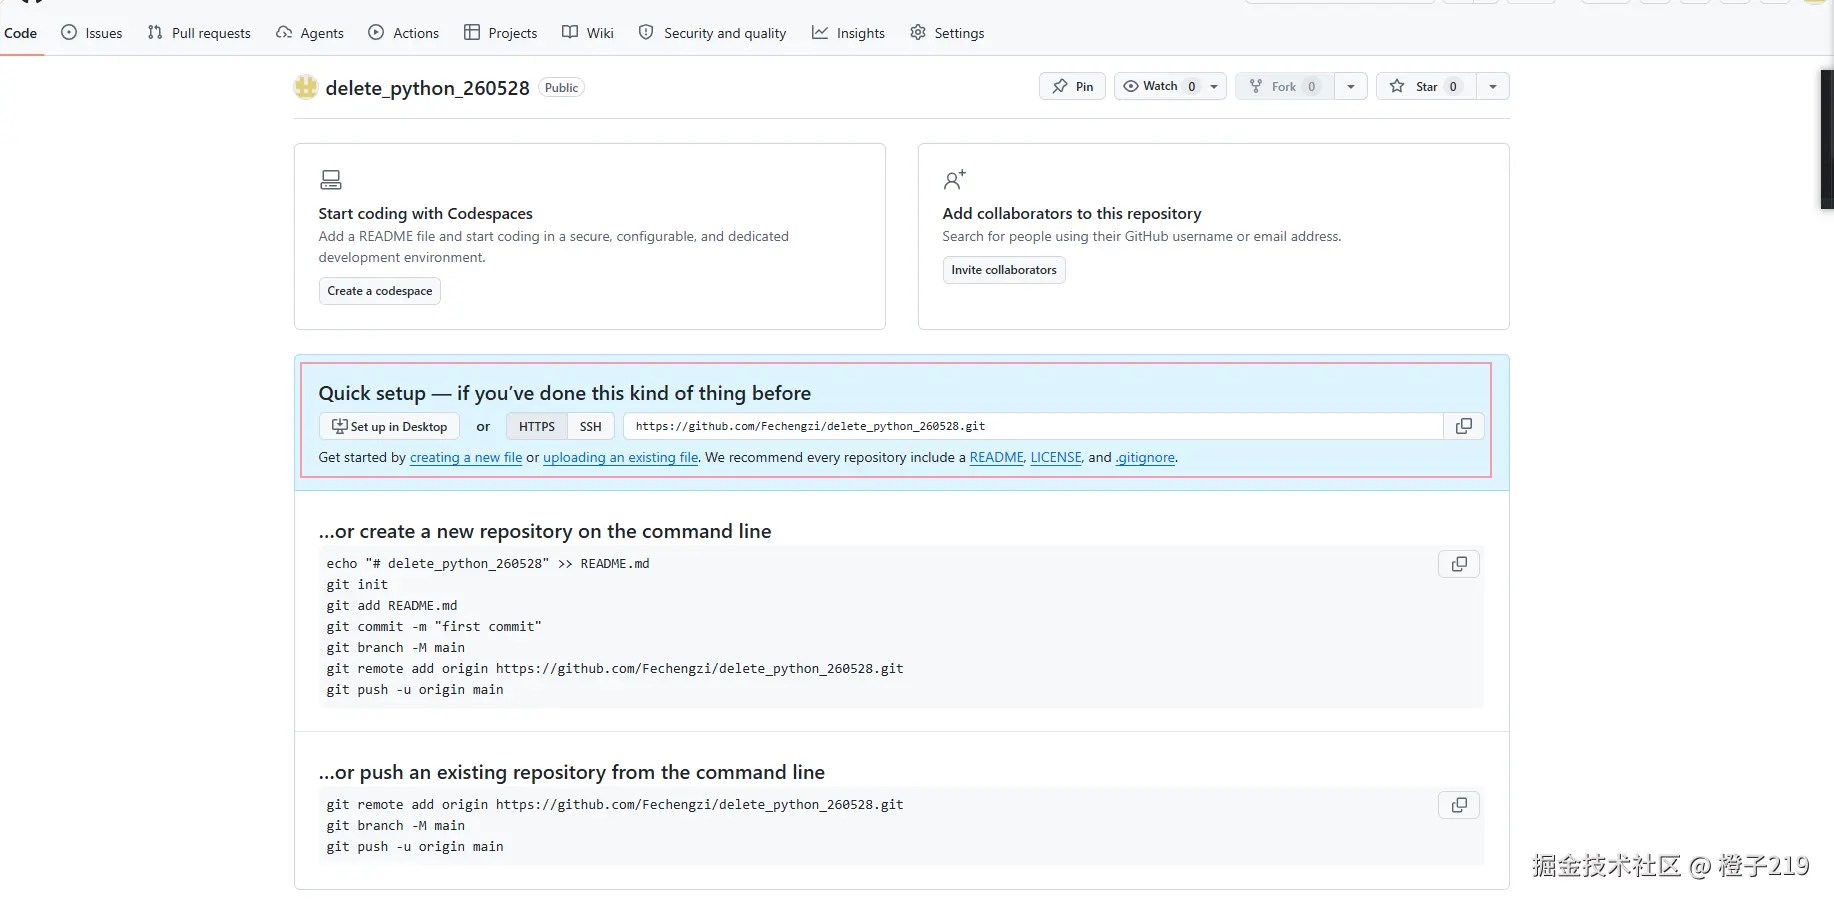The image size is (1834, 904).
Task: Click 'git push -u origin main' in create section
Action: [x=415, y=690]
